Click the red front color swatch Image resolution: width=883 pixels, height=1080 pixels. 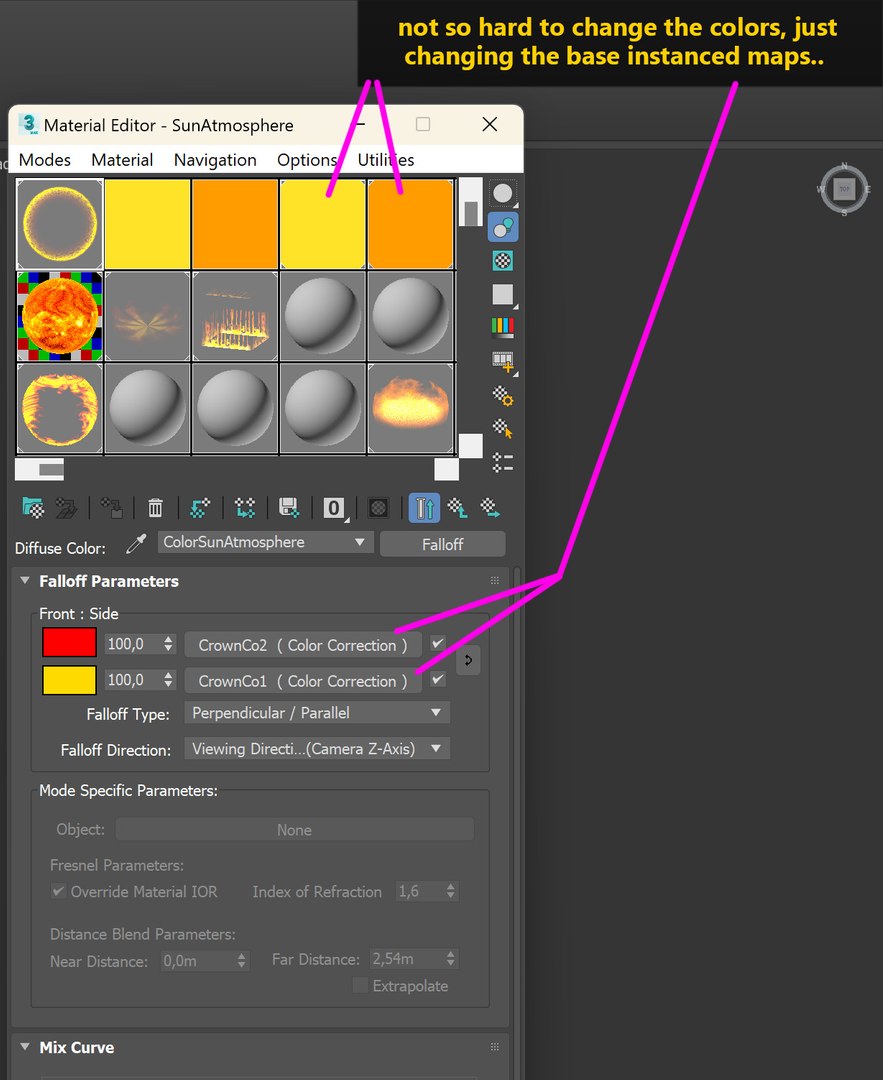[x=69, y=643]
